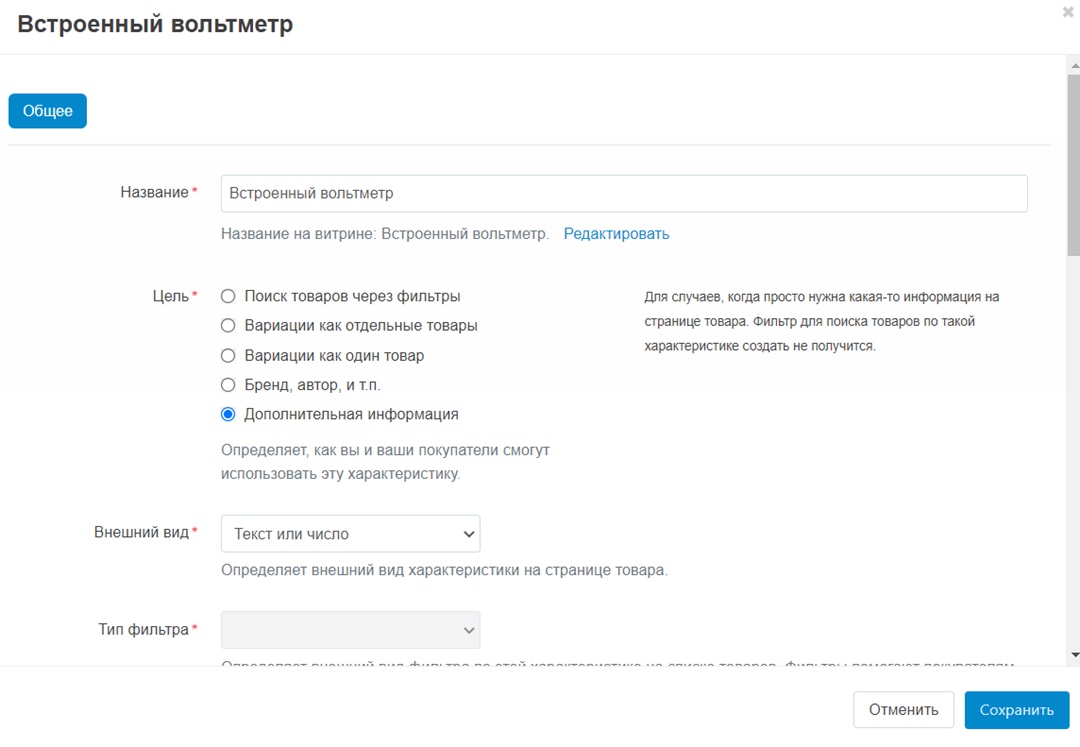Click the Цель field label
This screenshot has width=1080, height=747.
coord(170,296)
